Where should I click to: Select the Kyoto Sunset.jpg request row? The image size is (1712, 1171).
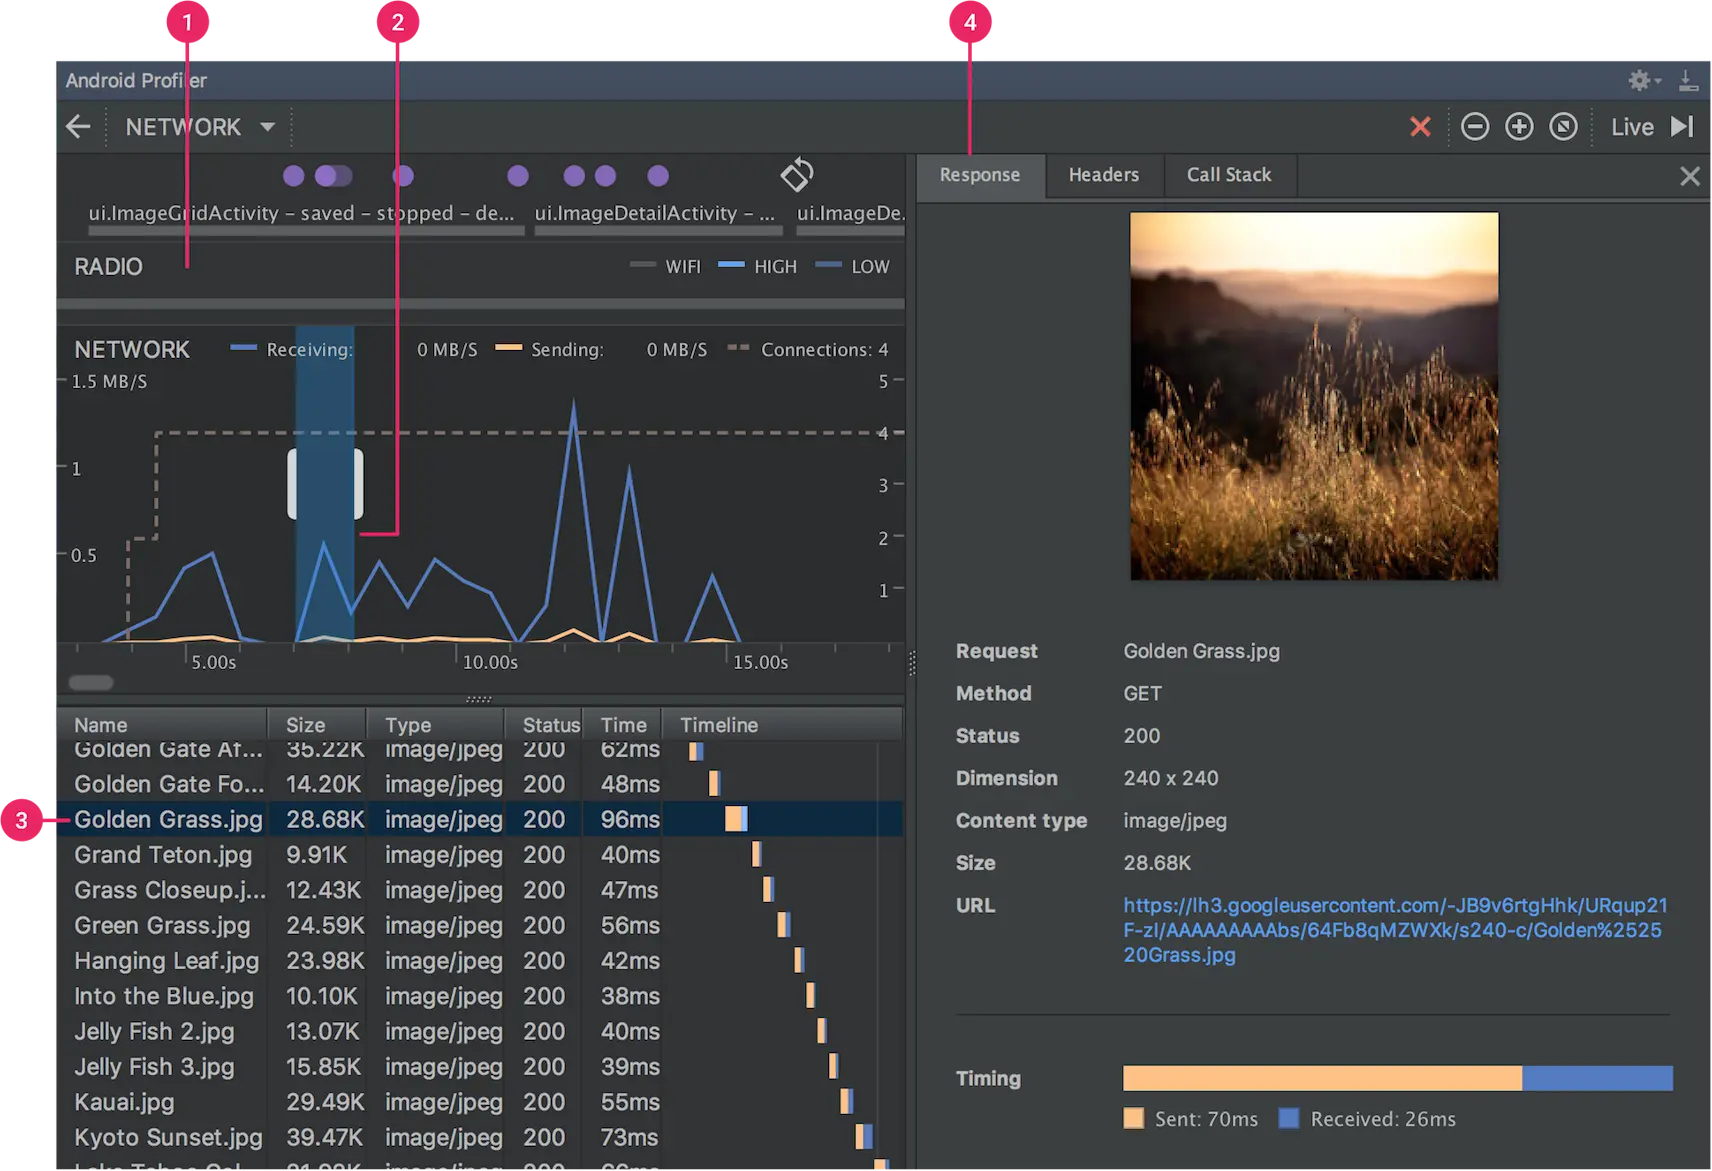tap(168, 1138)
